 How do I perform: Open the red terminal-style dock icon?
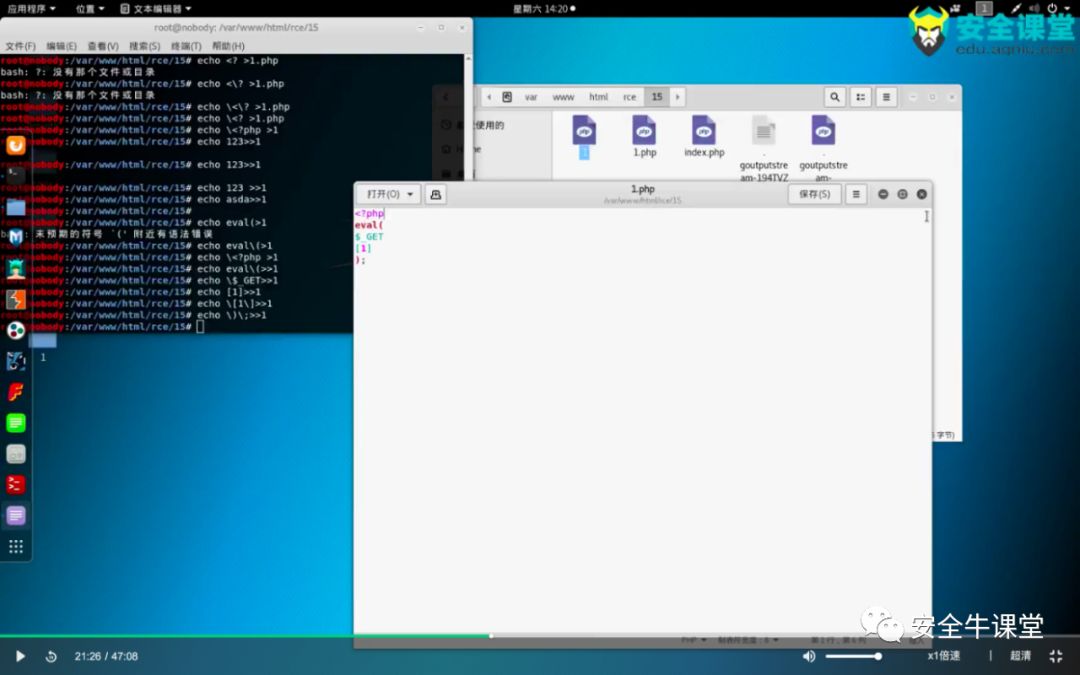(x=15, y=485)
